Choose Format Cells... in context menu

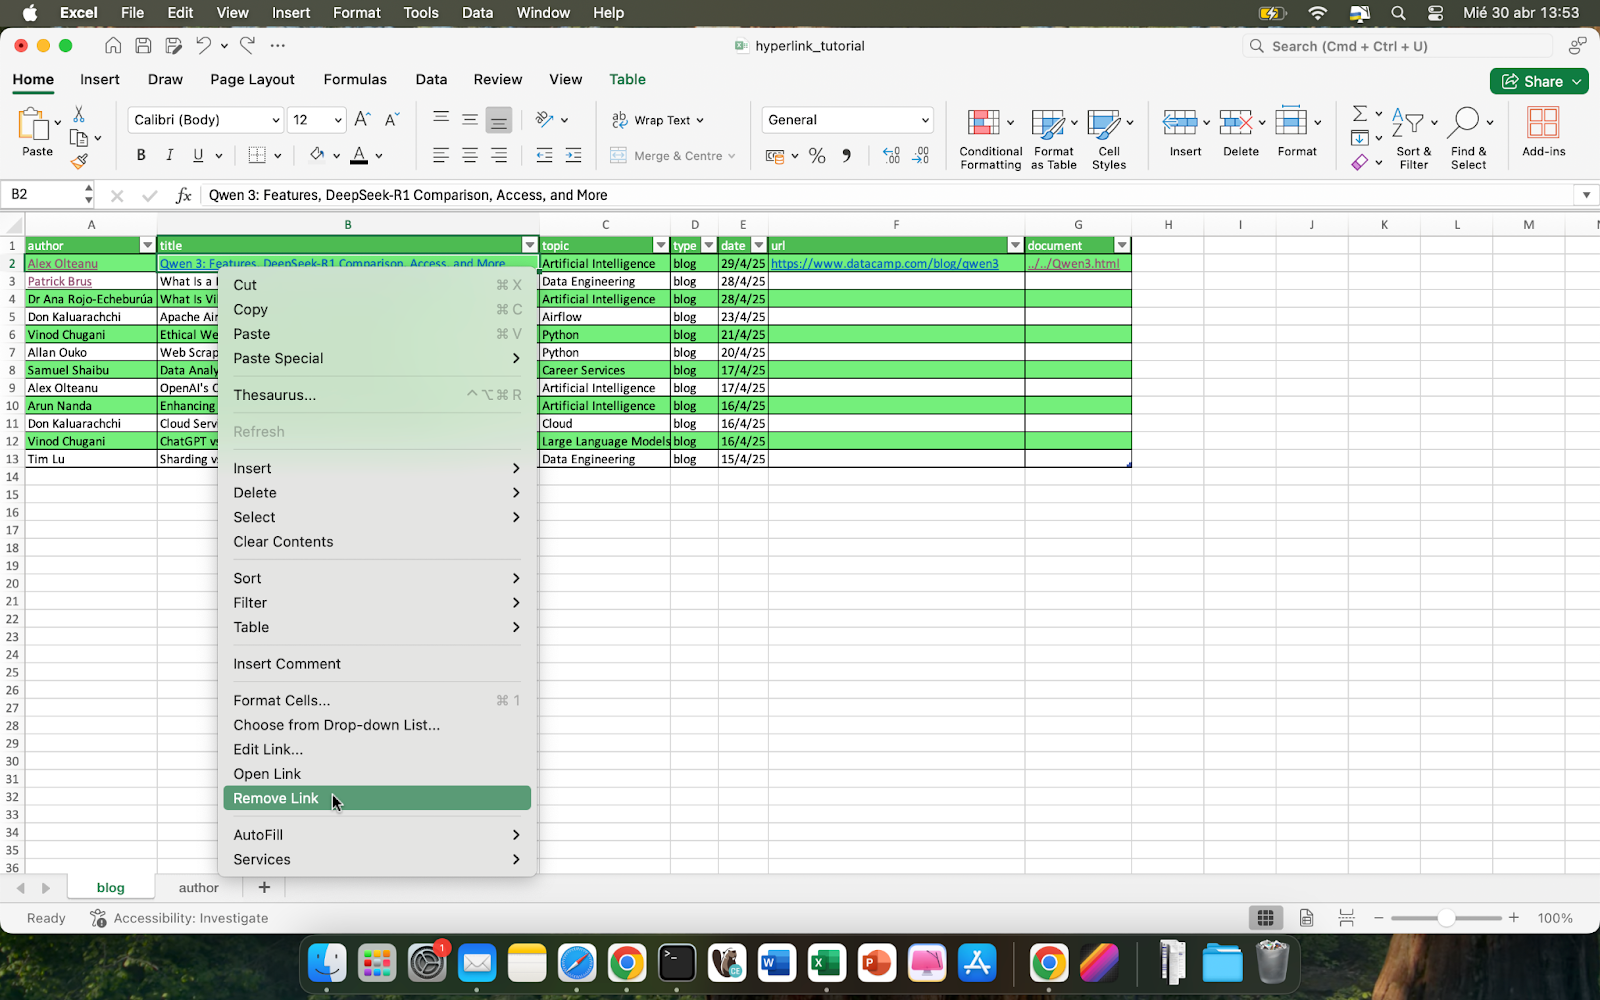click(x=377, y=700)
